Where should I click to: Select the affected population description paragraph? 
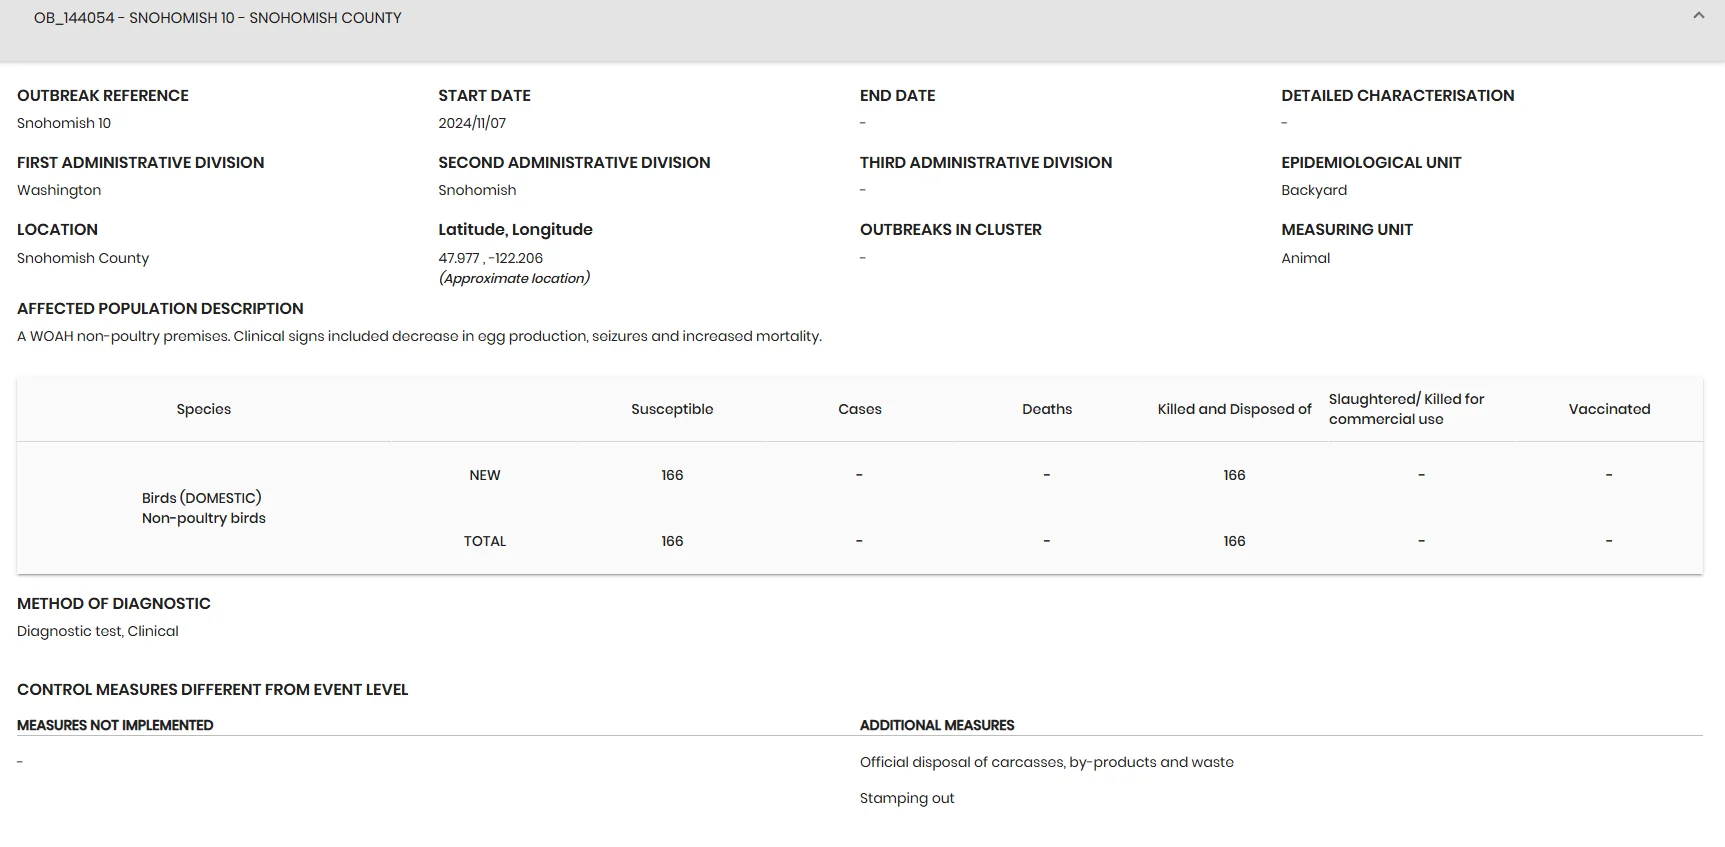click(419, 336)
